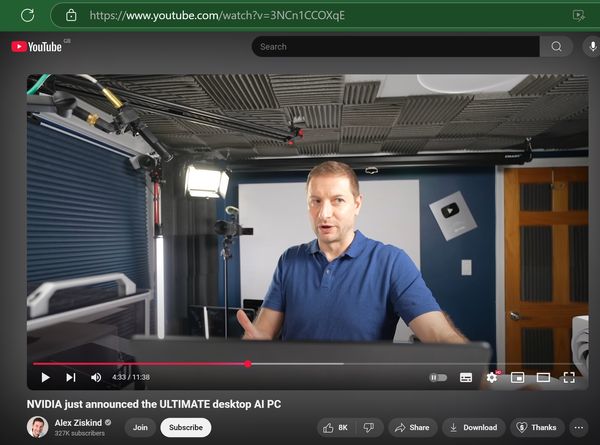Click the NVIDIA video title text
The height and width of the screenshot is (445, 600).
154,404
